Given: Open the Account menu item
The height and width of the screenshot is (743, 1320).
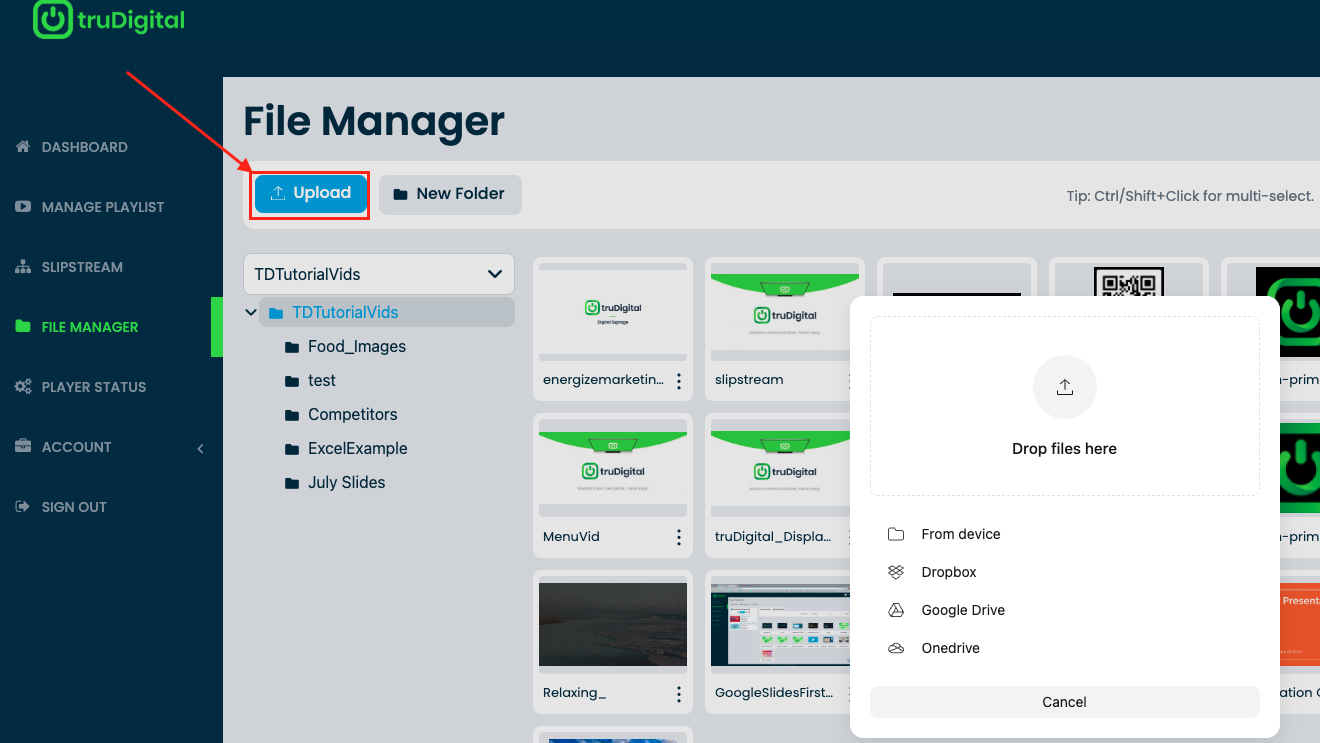Looking at the screenshot, I should (76, 447).
